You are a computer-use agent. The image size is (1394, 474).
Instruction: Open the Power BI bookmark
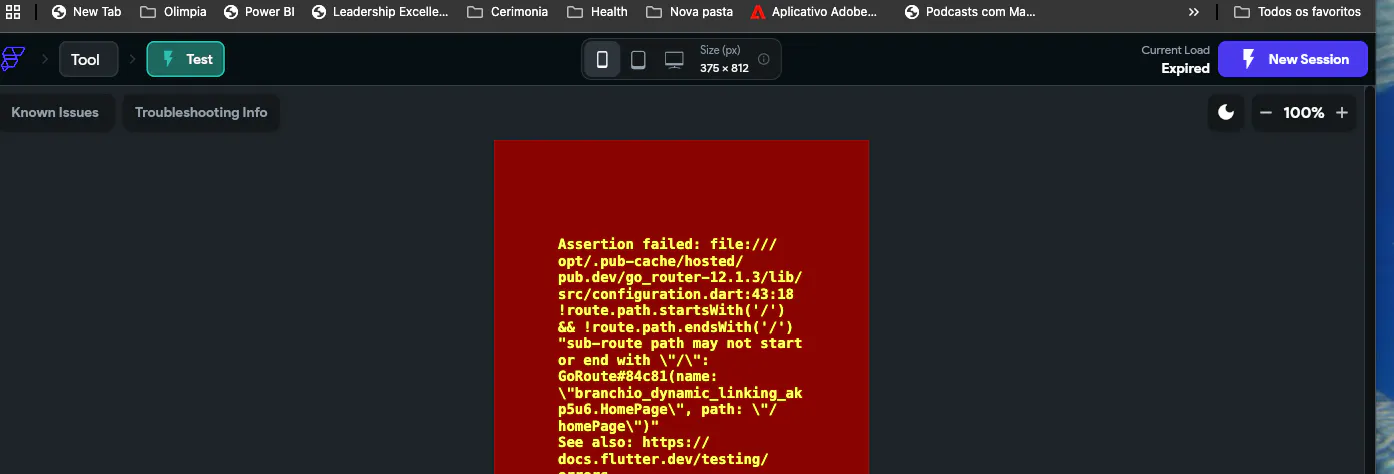tap(258, 12)
